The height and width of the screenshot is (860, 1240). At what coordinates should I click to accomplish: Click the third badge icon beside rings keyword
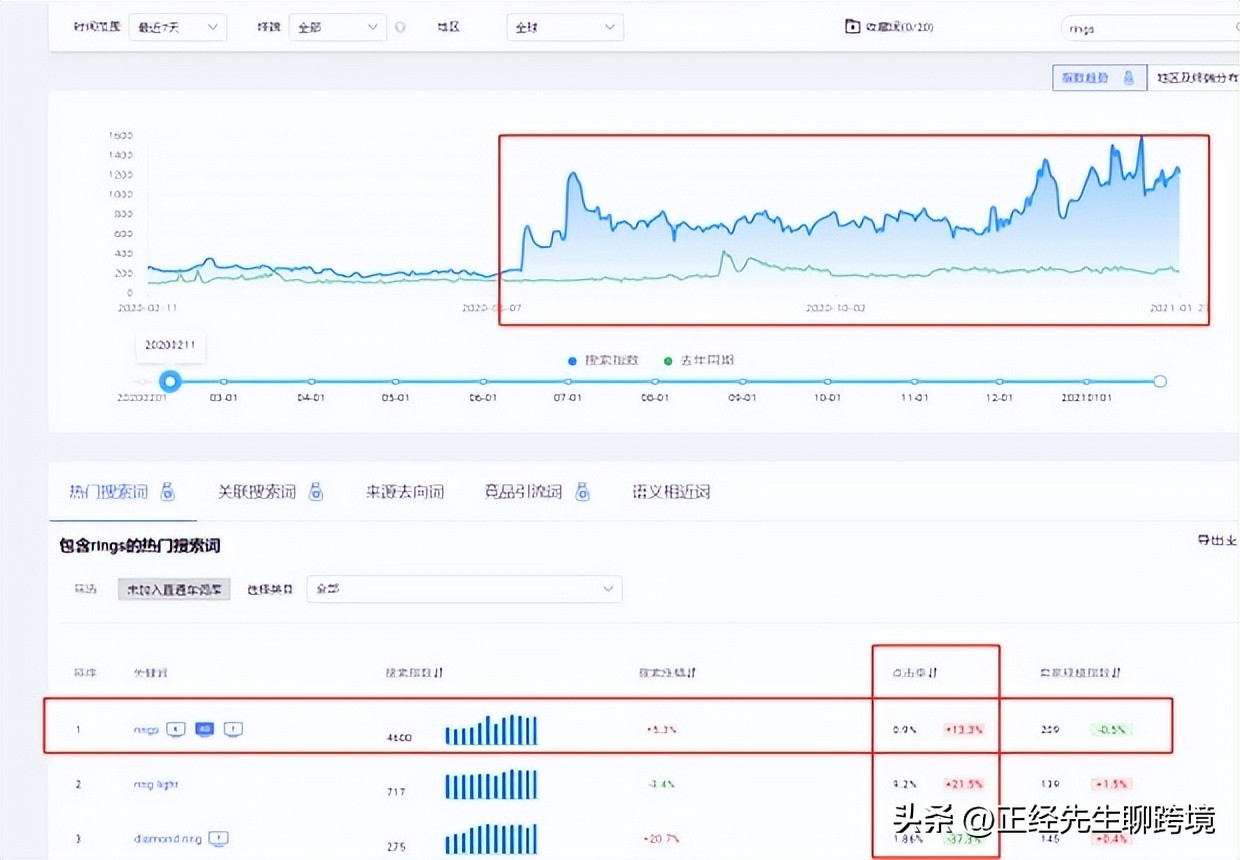point(233,729)
